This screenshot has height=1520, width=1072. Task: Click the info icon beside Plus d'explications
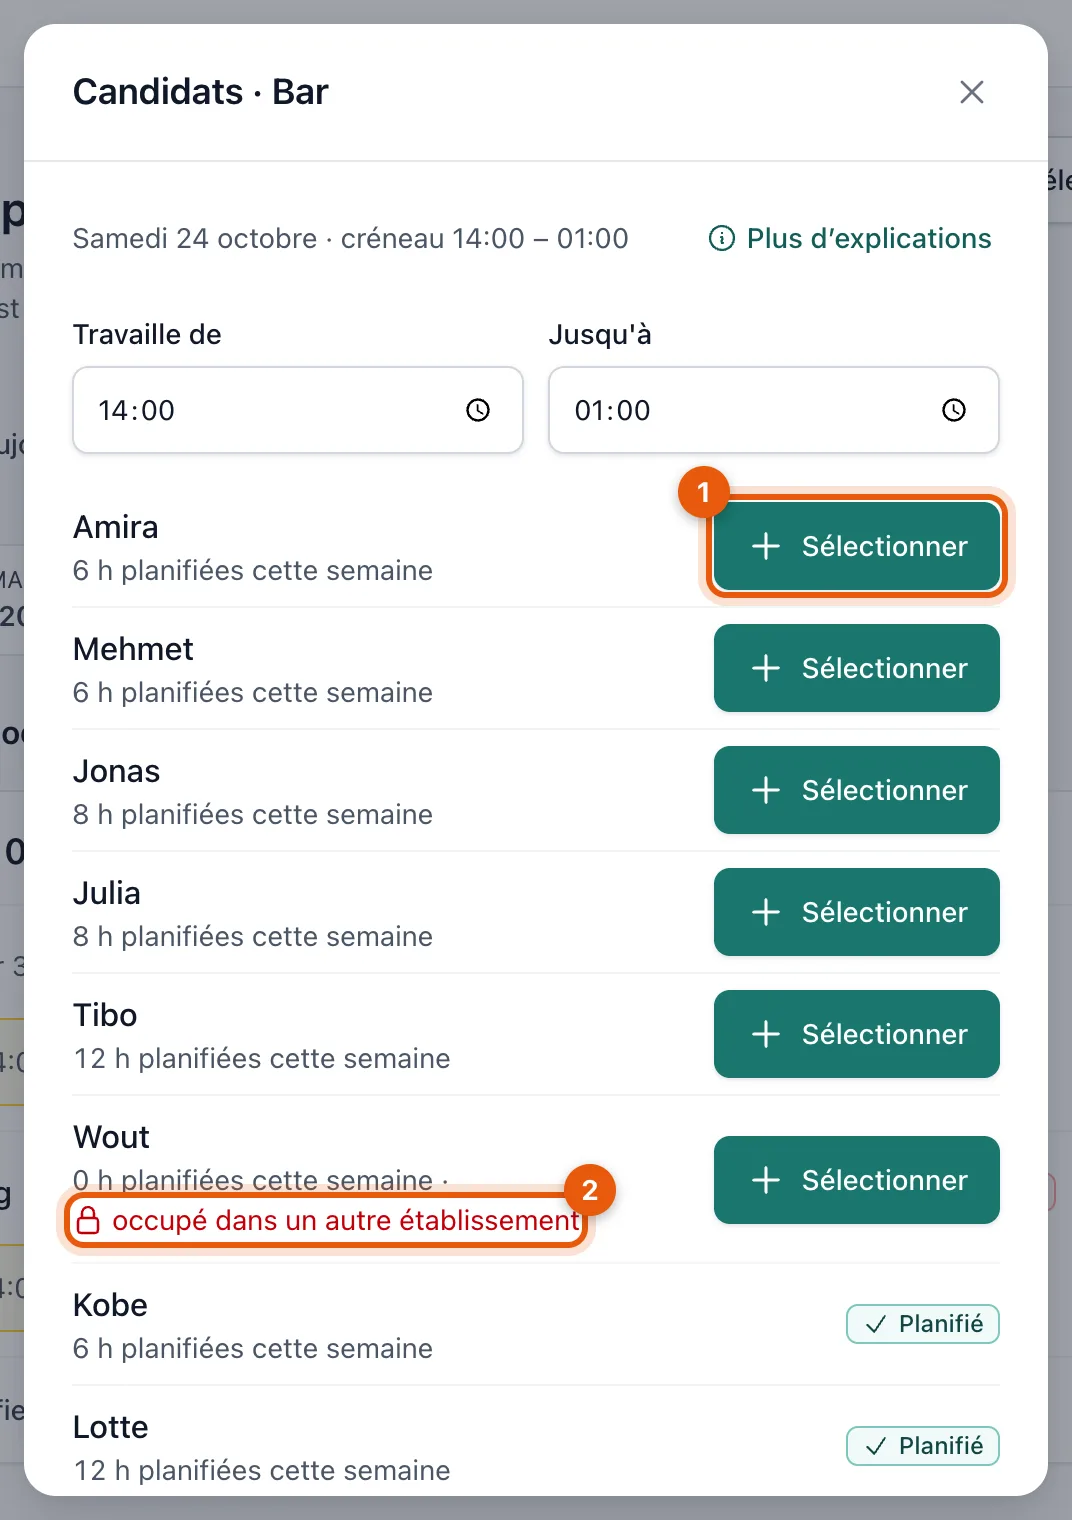(722, 239)
